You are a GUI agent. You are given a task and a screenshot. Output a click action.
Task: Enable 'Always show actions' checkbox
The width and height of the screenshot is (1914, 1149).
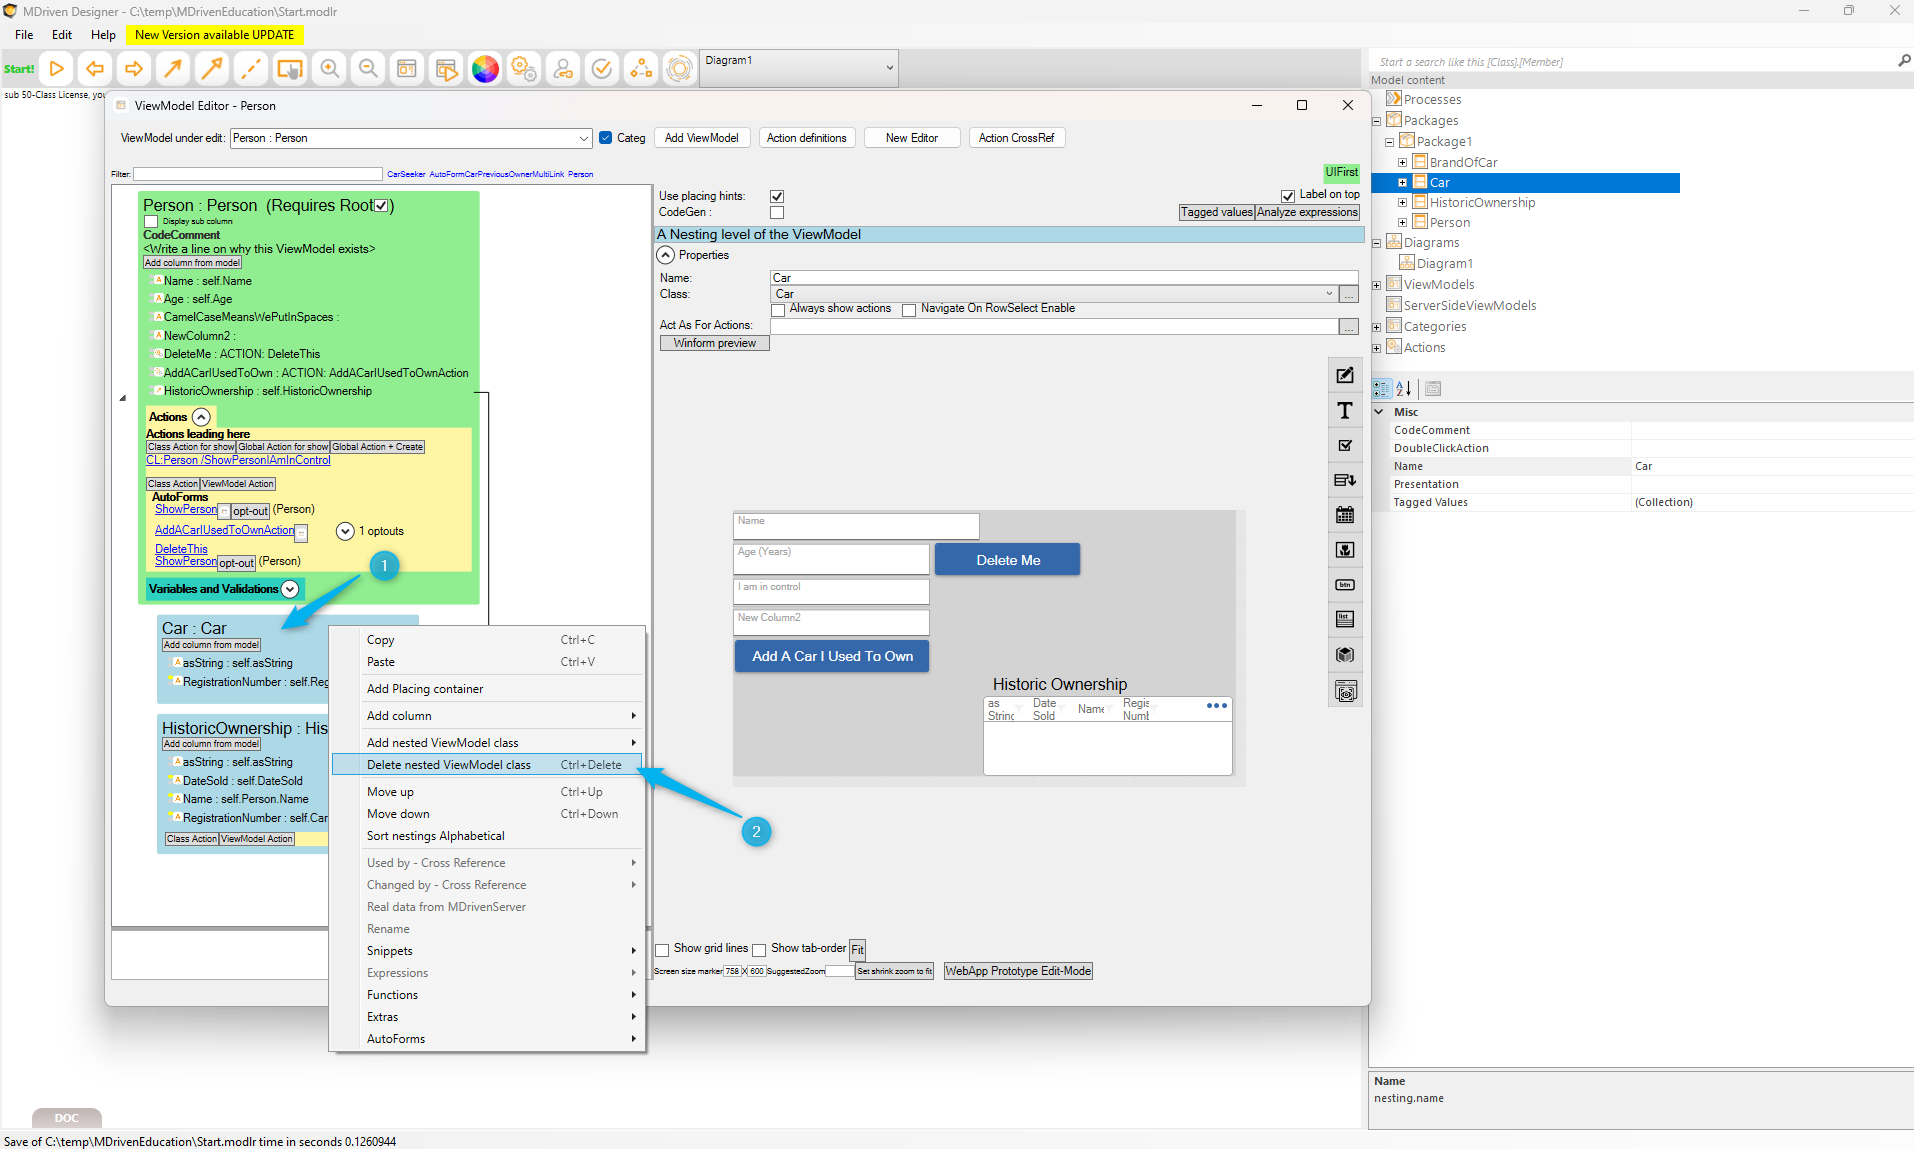coord(778,310)
